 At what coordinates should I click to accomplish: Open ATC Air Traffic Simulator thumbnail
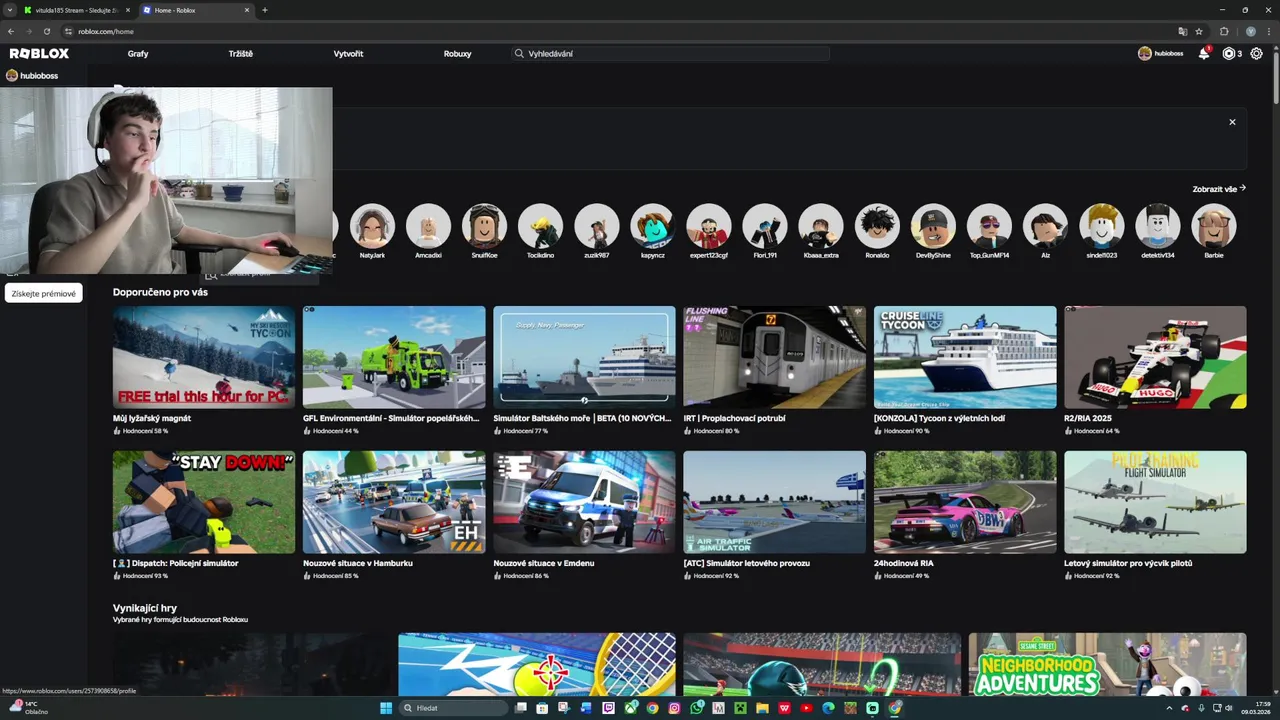click(x=775, y=502)
